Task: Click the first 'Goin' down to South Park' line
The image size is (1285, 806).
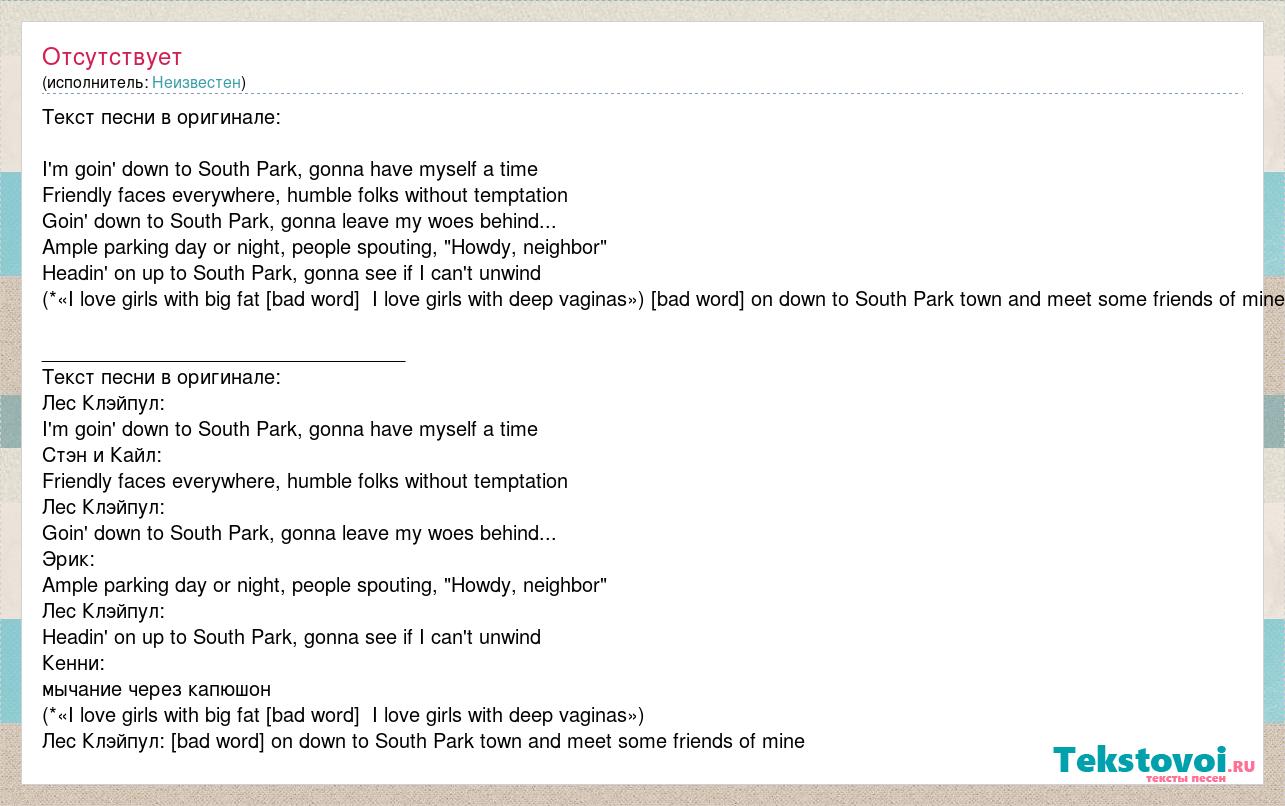Action: [299, 221]
